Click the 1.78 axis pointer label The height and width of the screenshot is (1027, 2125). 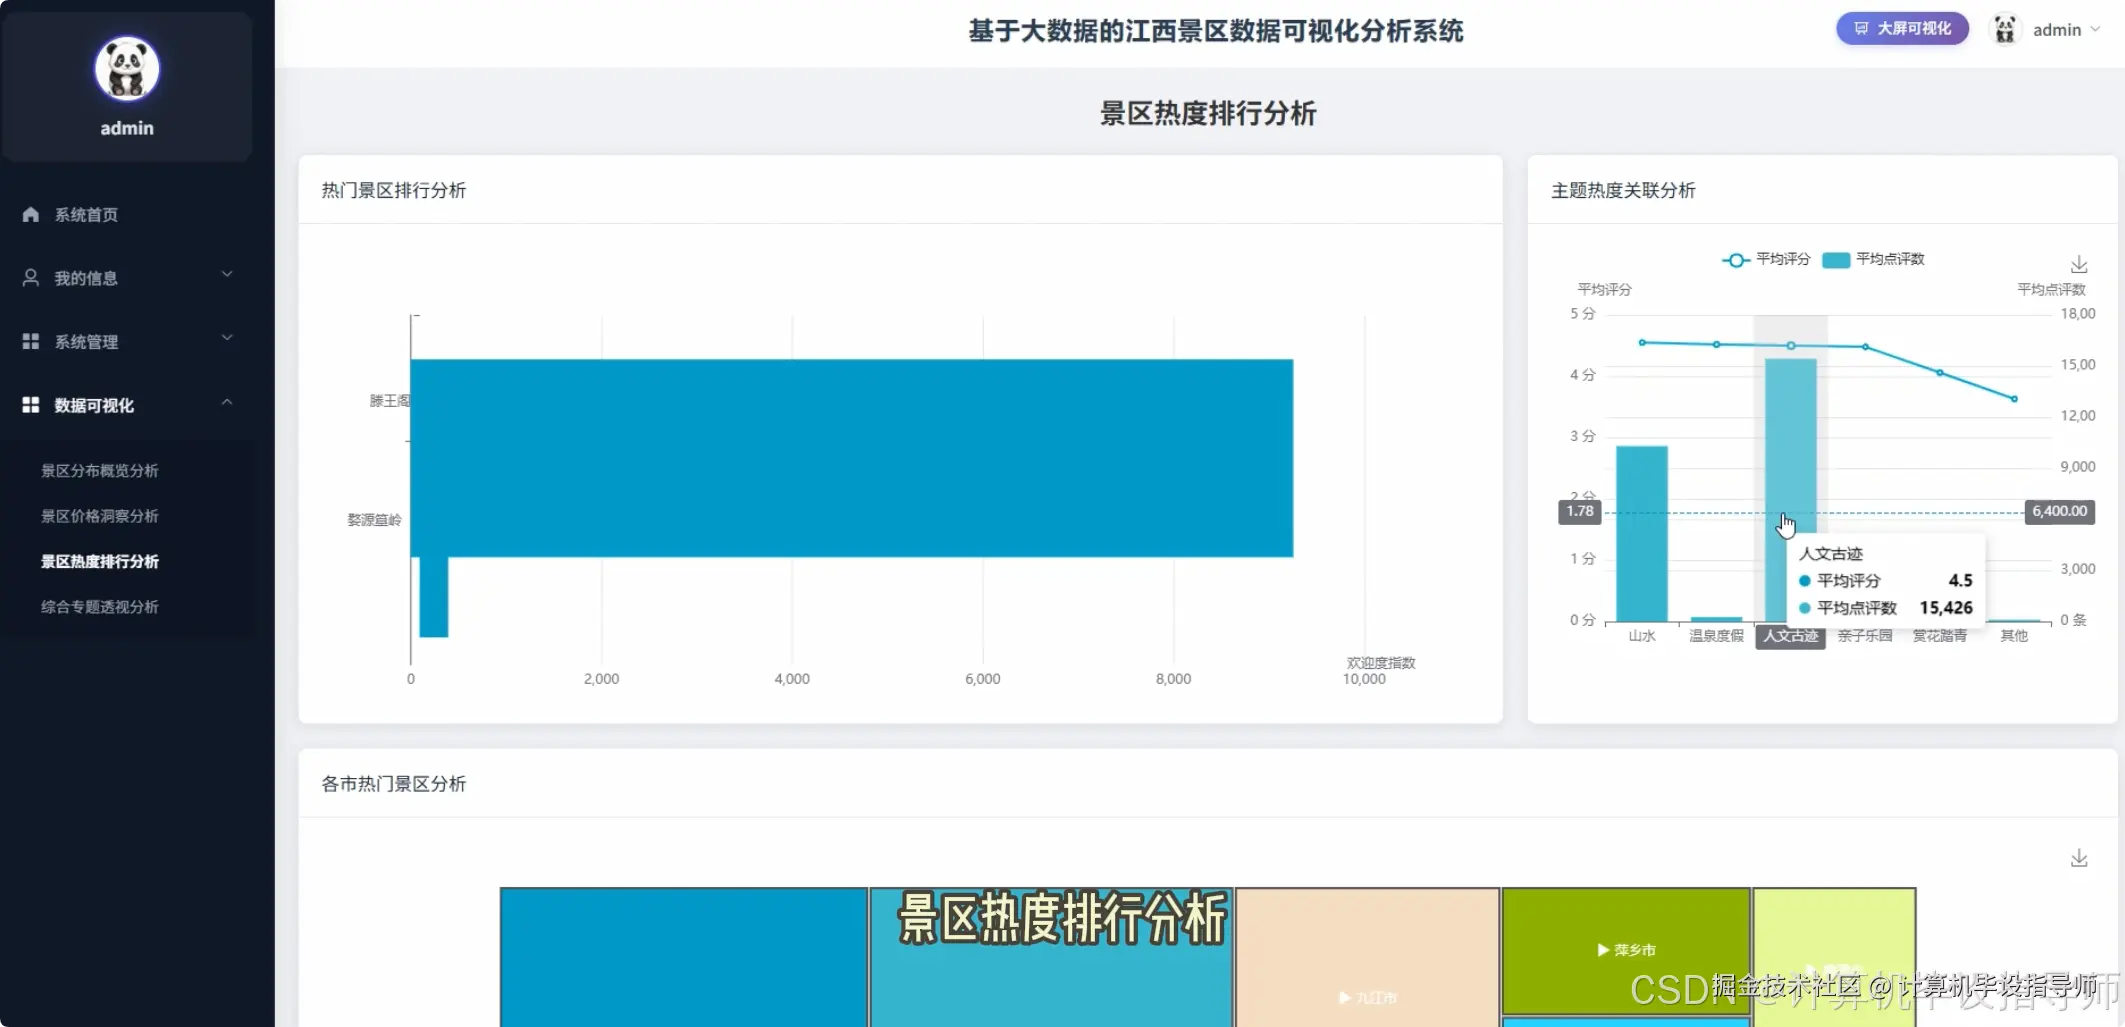click(1580, 512)
